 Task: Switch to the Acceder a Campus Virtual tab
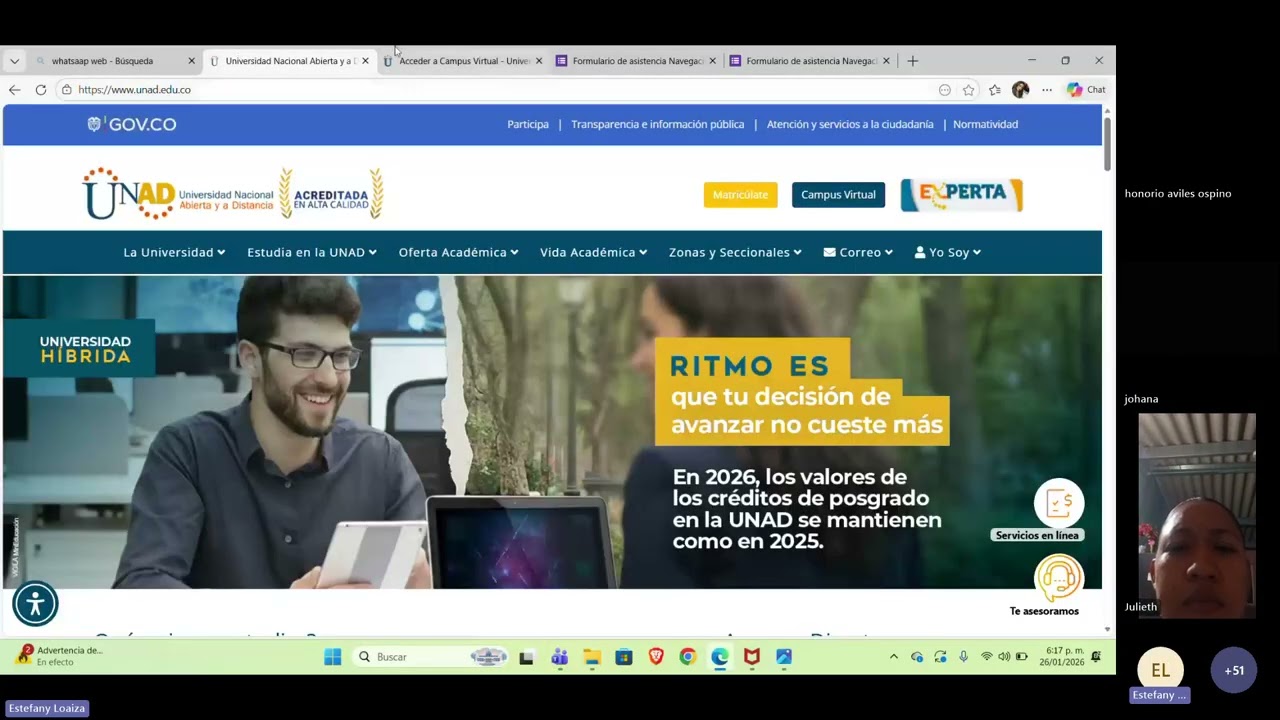(x=464, y=61)
